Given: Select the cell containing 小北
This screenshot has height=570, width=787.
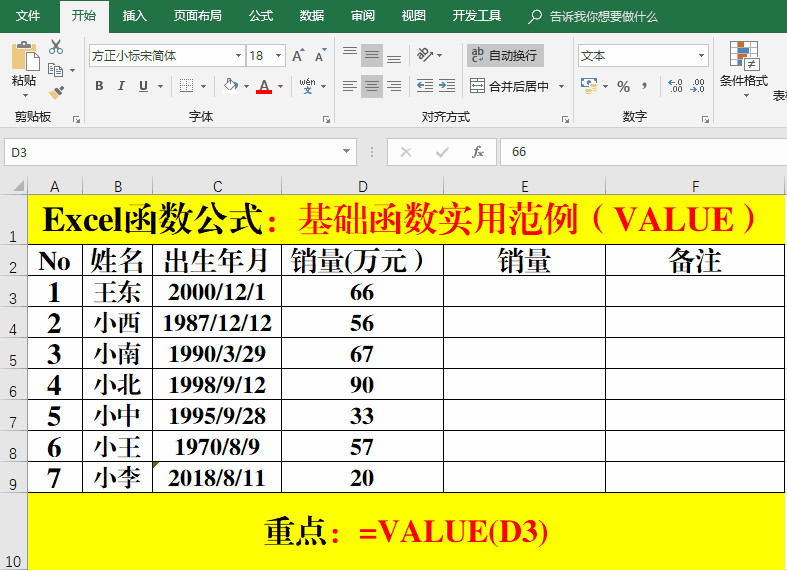Looking at the screenshot, I should (117, 385).
